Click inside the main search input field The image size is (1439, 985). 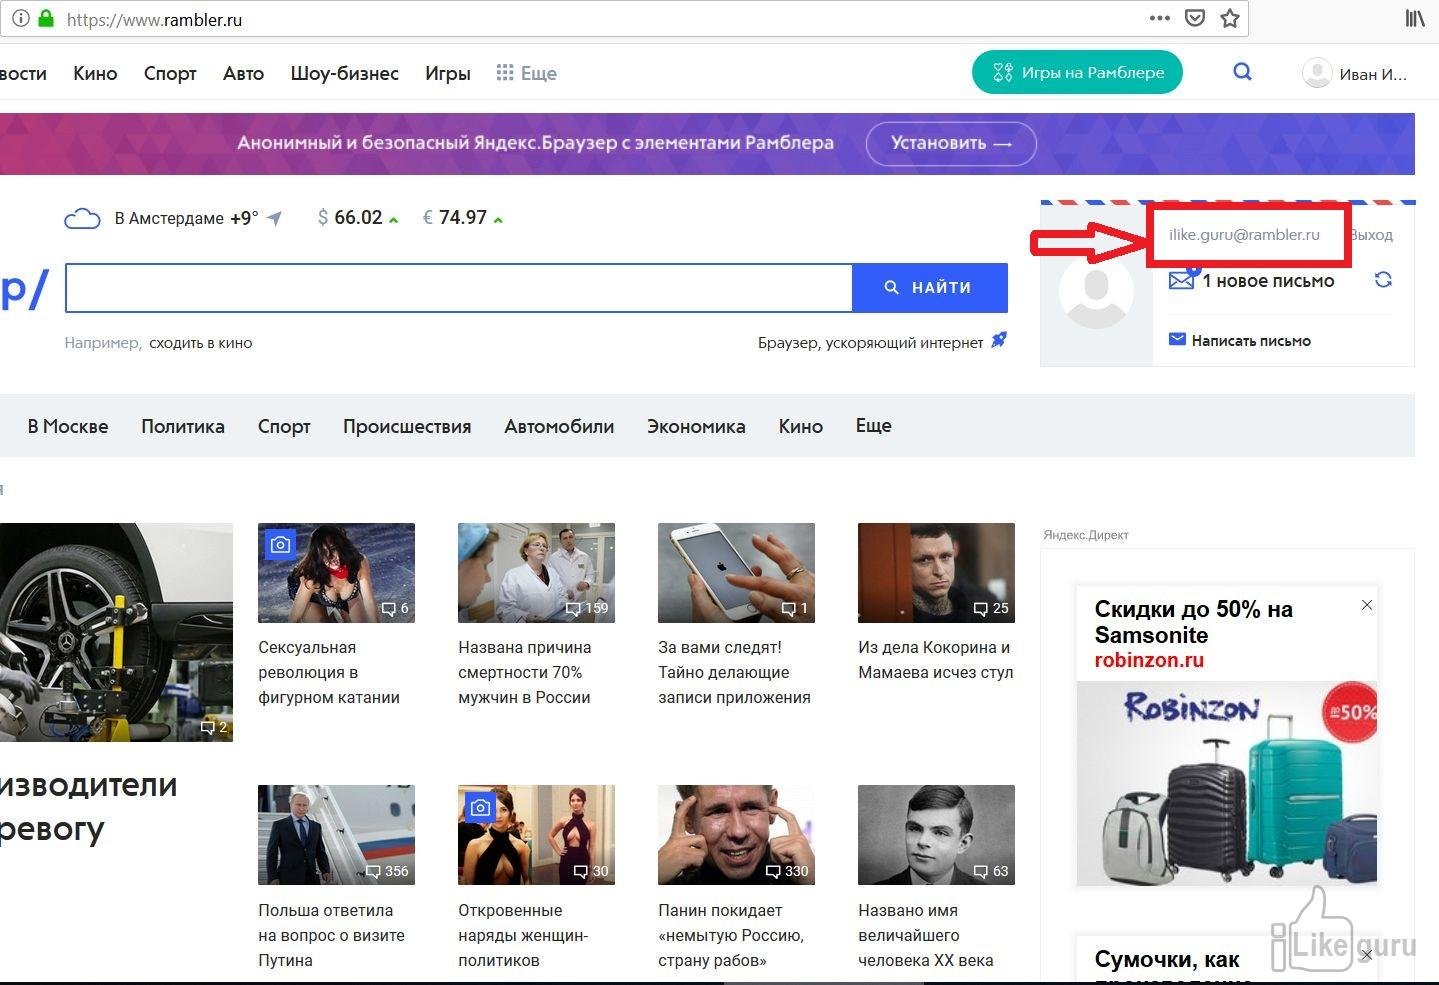click(458, 288)
